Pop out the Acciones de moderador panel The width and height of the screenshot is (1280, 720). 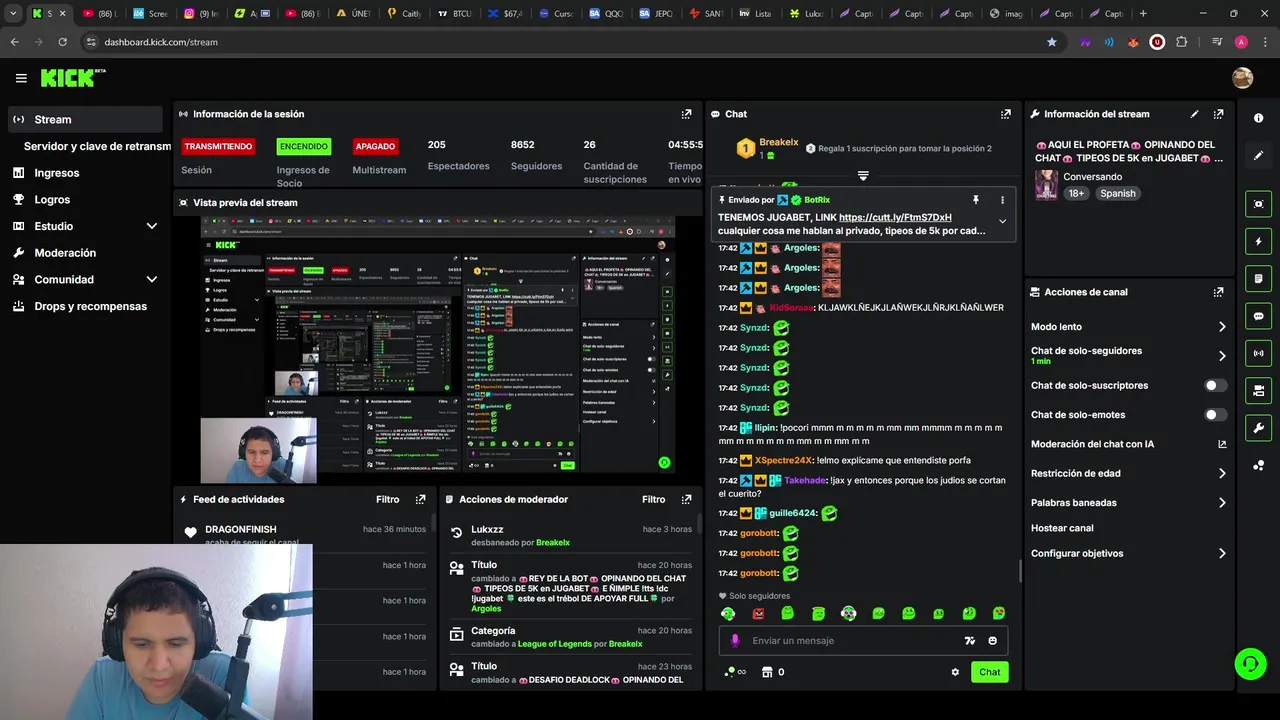(x=686, y=499)
